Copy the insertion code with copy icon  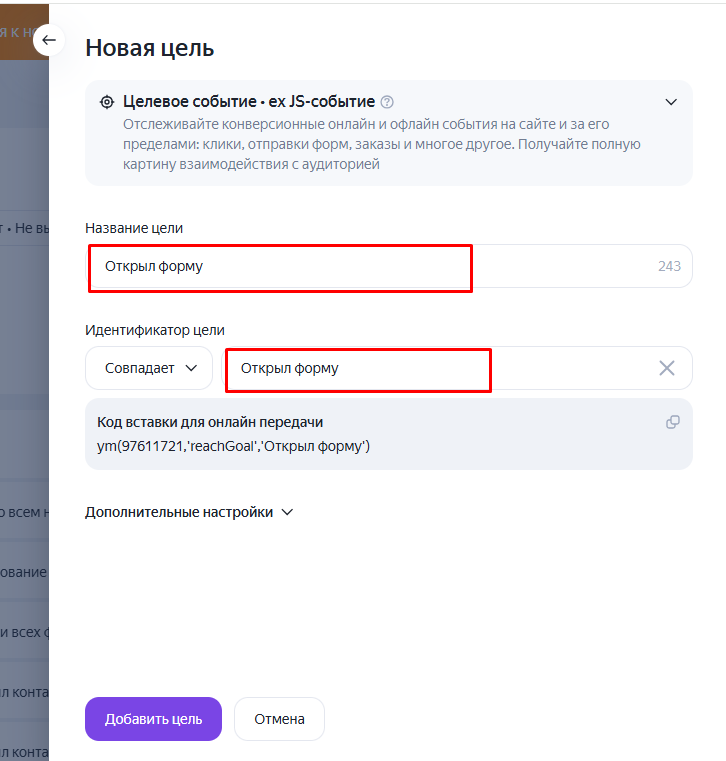[673, 422]
